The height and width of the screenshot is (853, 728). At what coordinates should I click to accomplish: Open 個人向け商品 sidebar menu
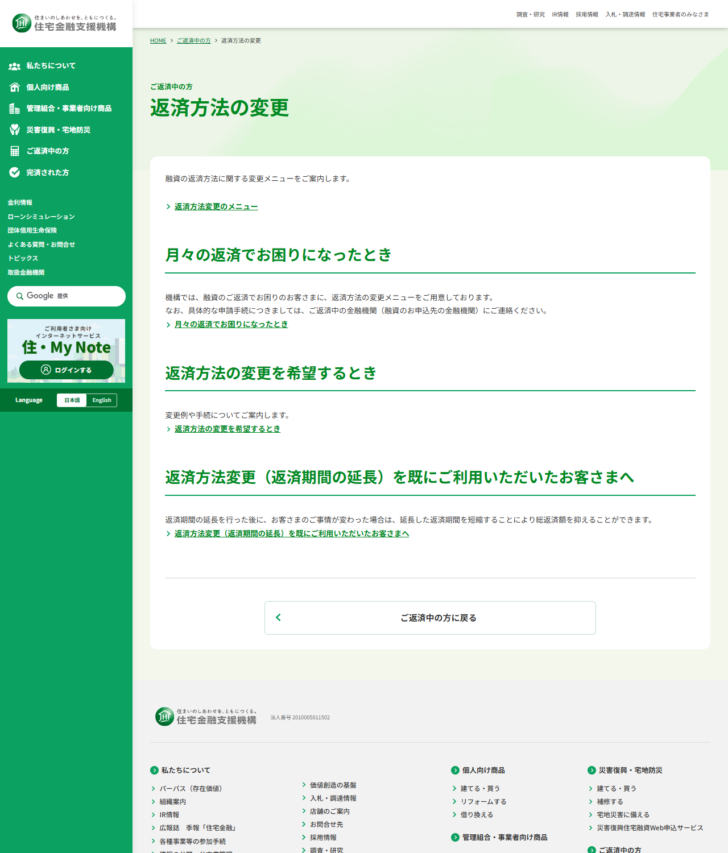47,87
